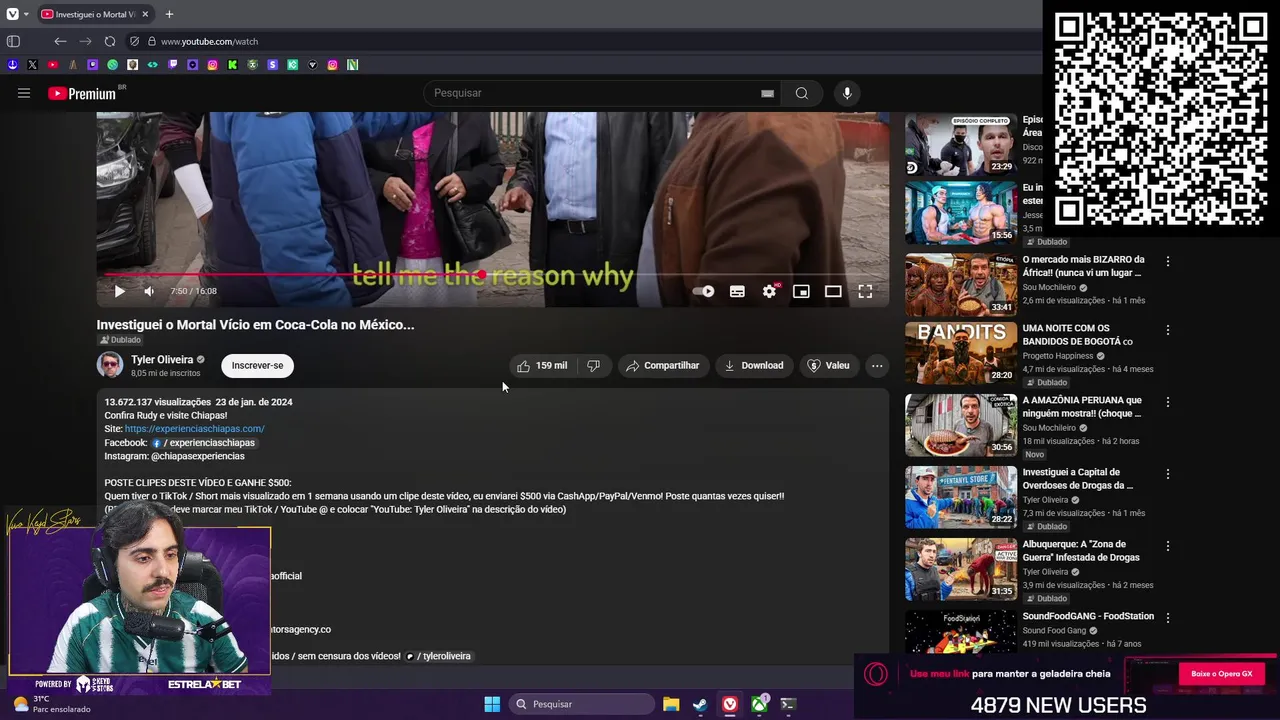Enter fullscreen mode

pyautogui.click(x=865, y=291)
